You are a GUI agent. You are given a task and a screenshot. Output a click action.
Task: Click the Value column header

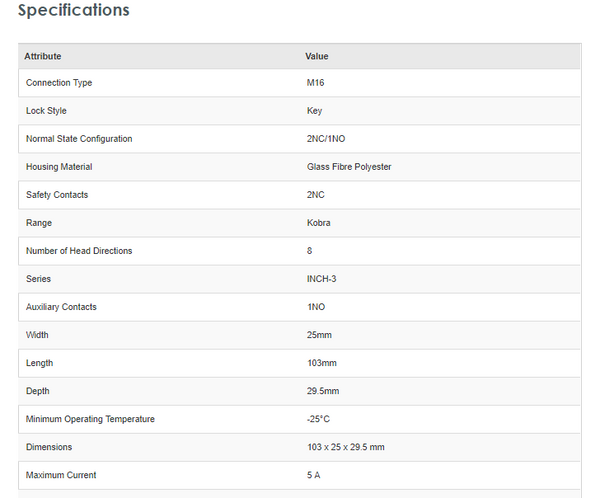coord(317,57)
